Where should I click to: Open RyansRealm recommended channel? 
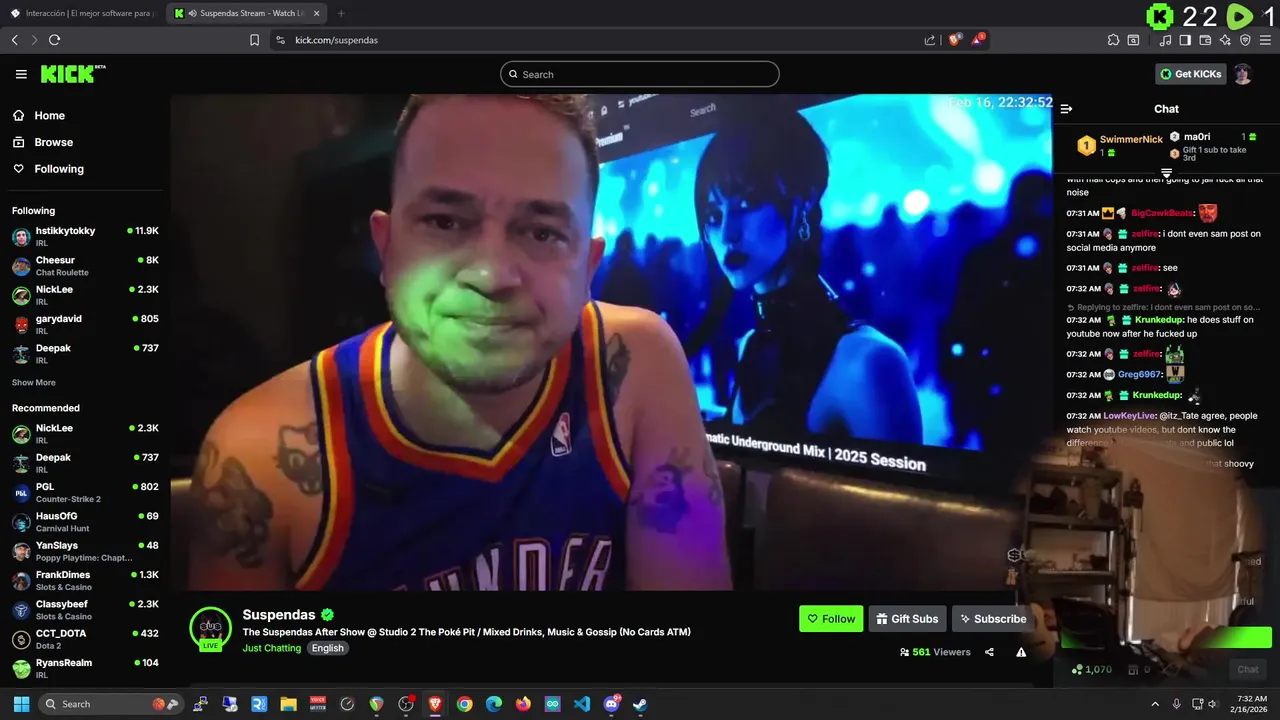point(85,668)
